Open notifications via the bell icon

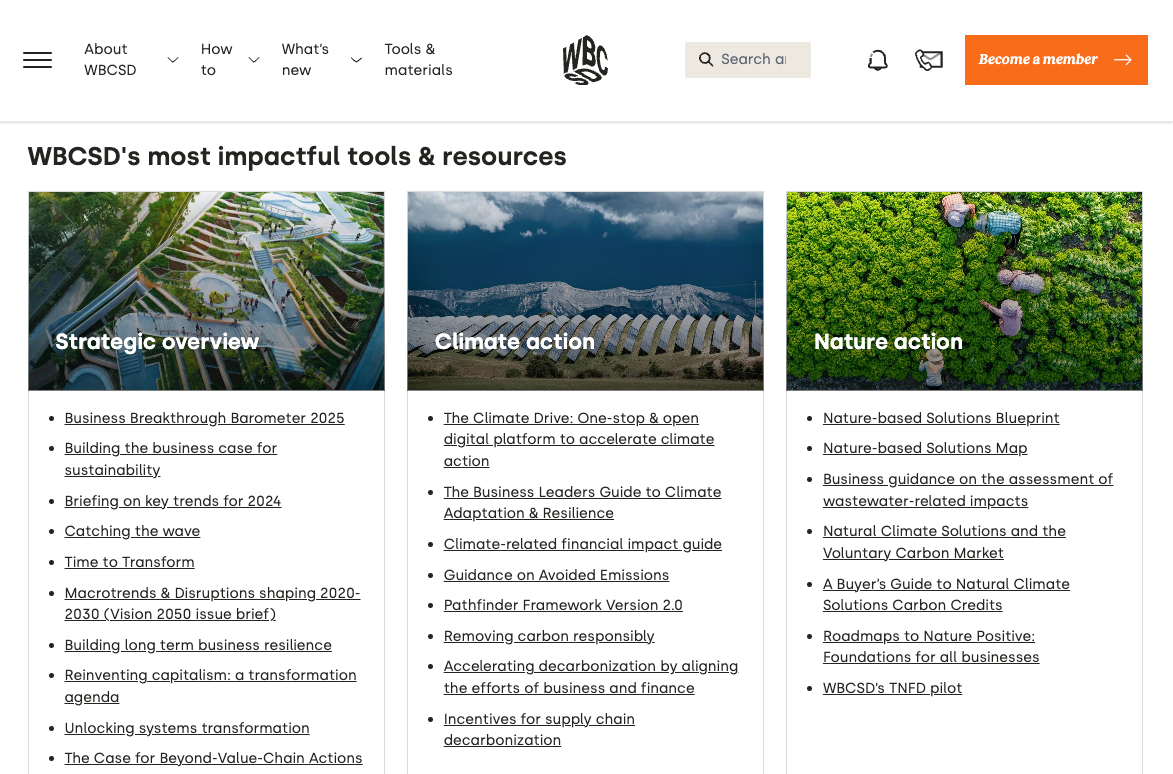point(877,60)
